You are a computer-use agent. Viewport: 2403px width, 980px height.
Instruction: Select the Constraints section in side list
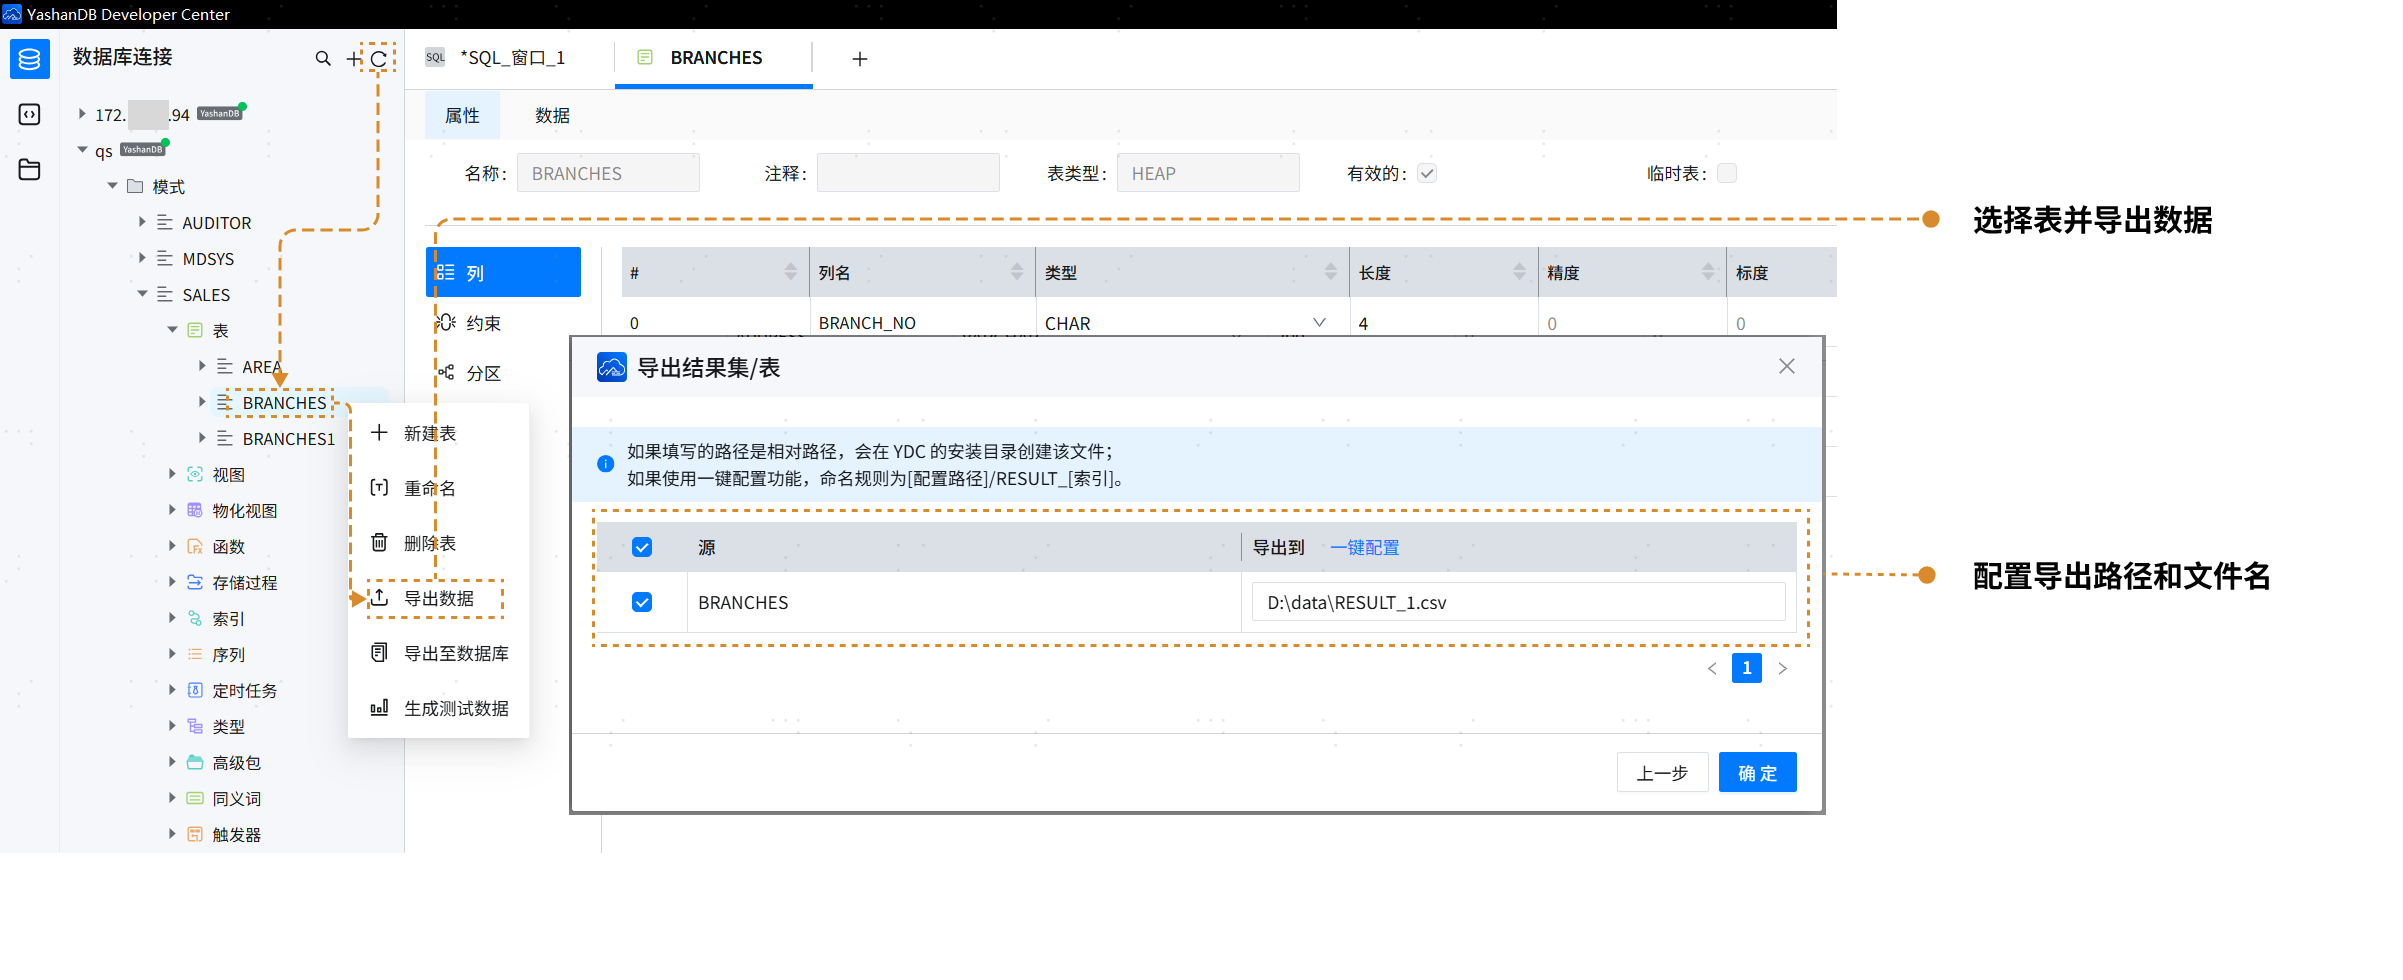[483, 323]
